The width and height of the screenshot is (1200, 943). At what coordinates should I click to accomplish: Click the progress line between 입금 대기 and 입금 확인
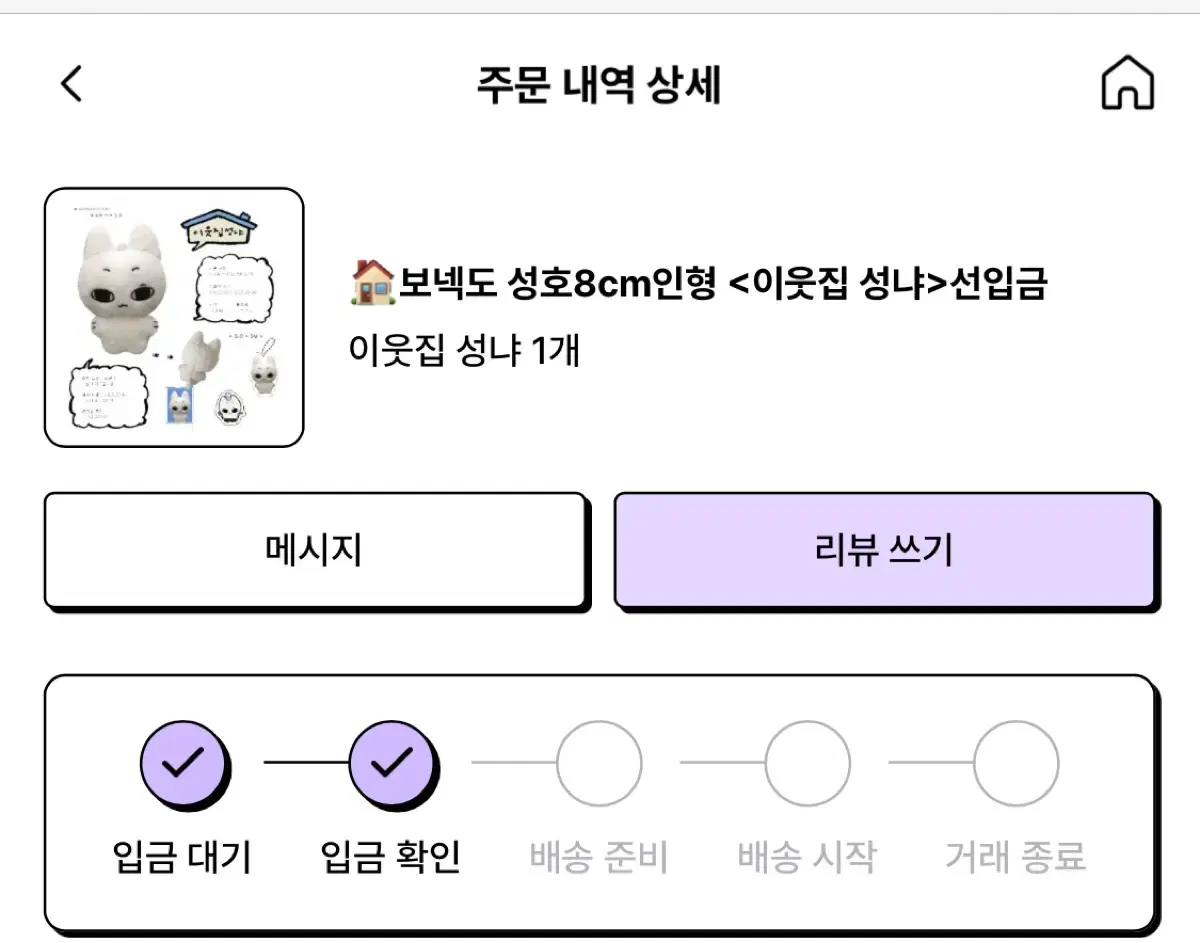point(306,762)
